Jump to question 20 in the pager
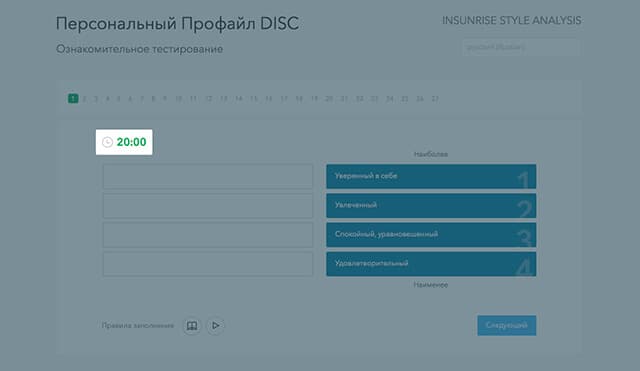Screen dimensions: 640x371 [329, 99]
